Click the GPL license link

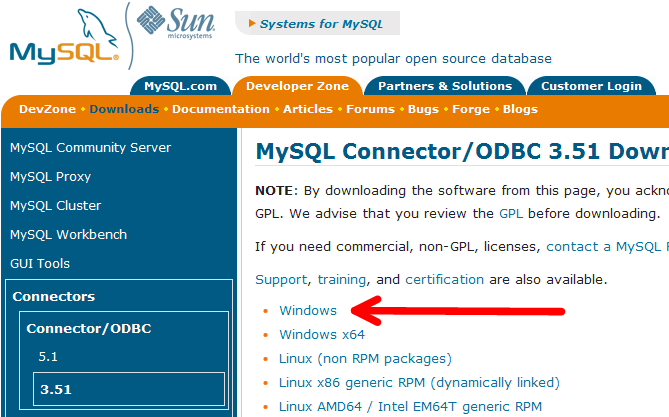click(511, 213)
